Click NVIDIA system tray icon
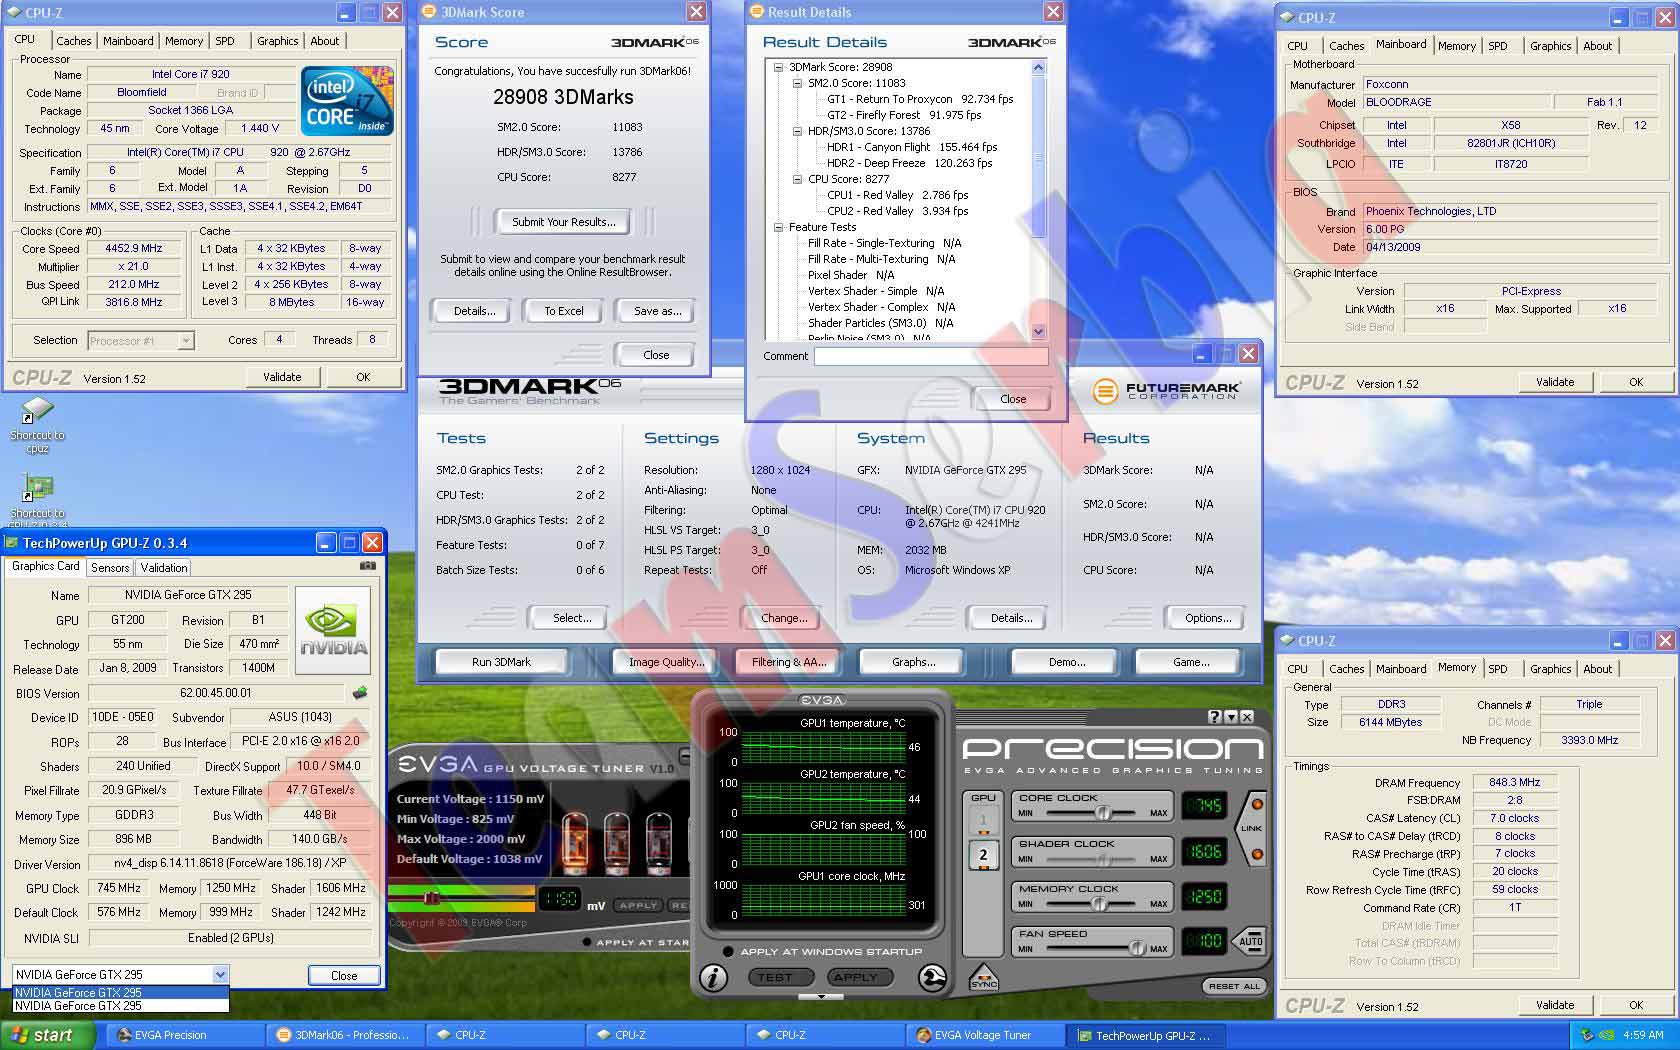The width and height of the screenshot is (1680, 1050). click(x=1606, y=1035)
